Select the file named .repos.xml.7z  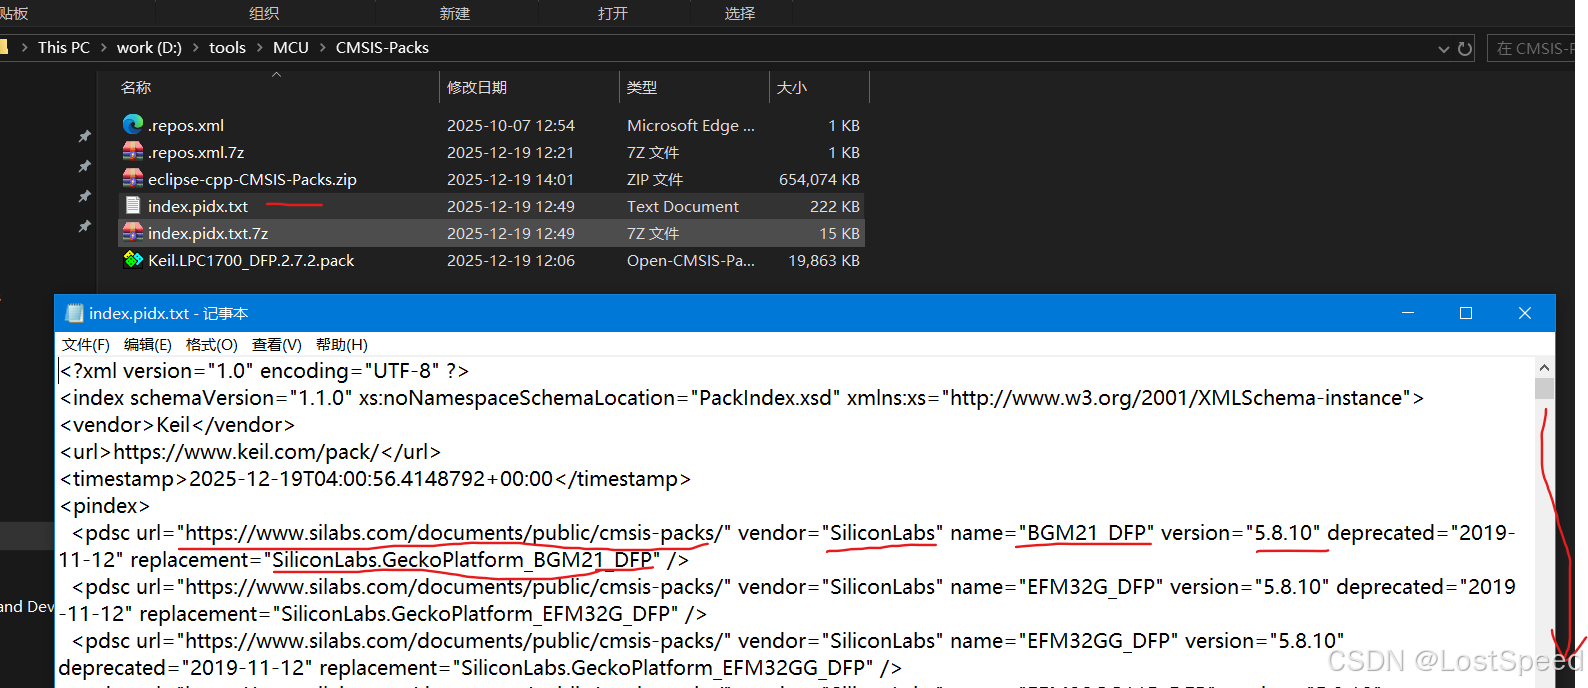tap(196, 152)
